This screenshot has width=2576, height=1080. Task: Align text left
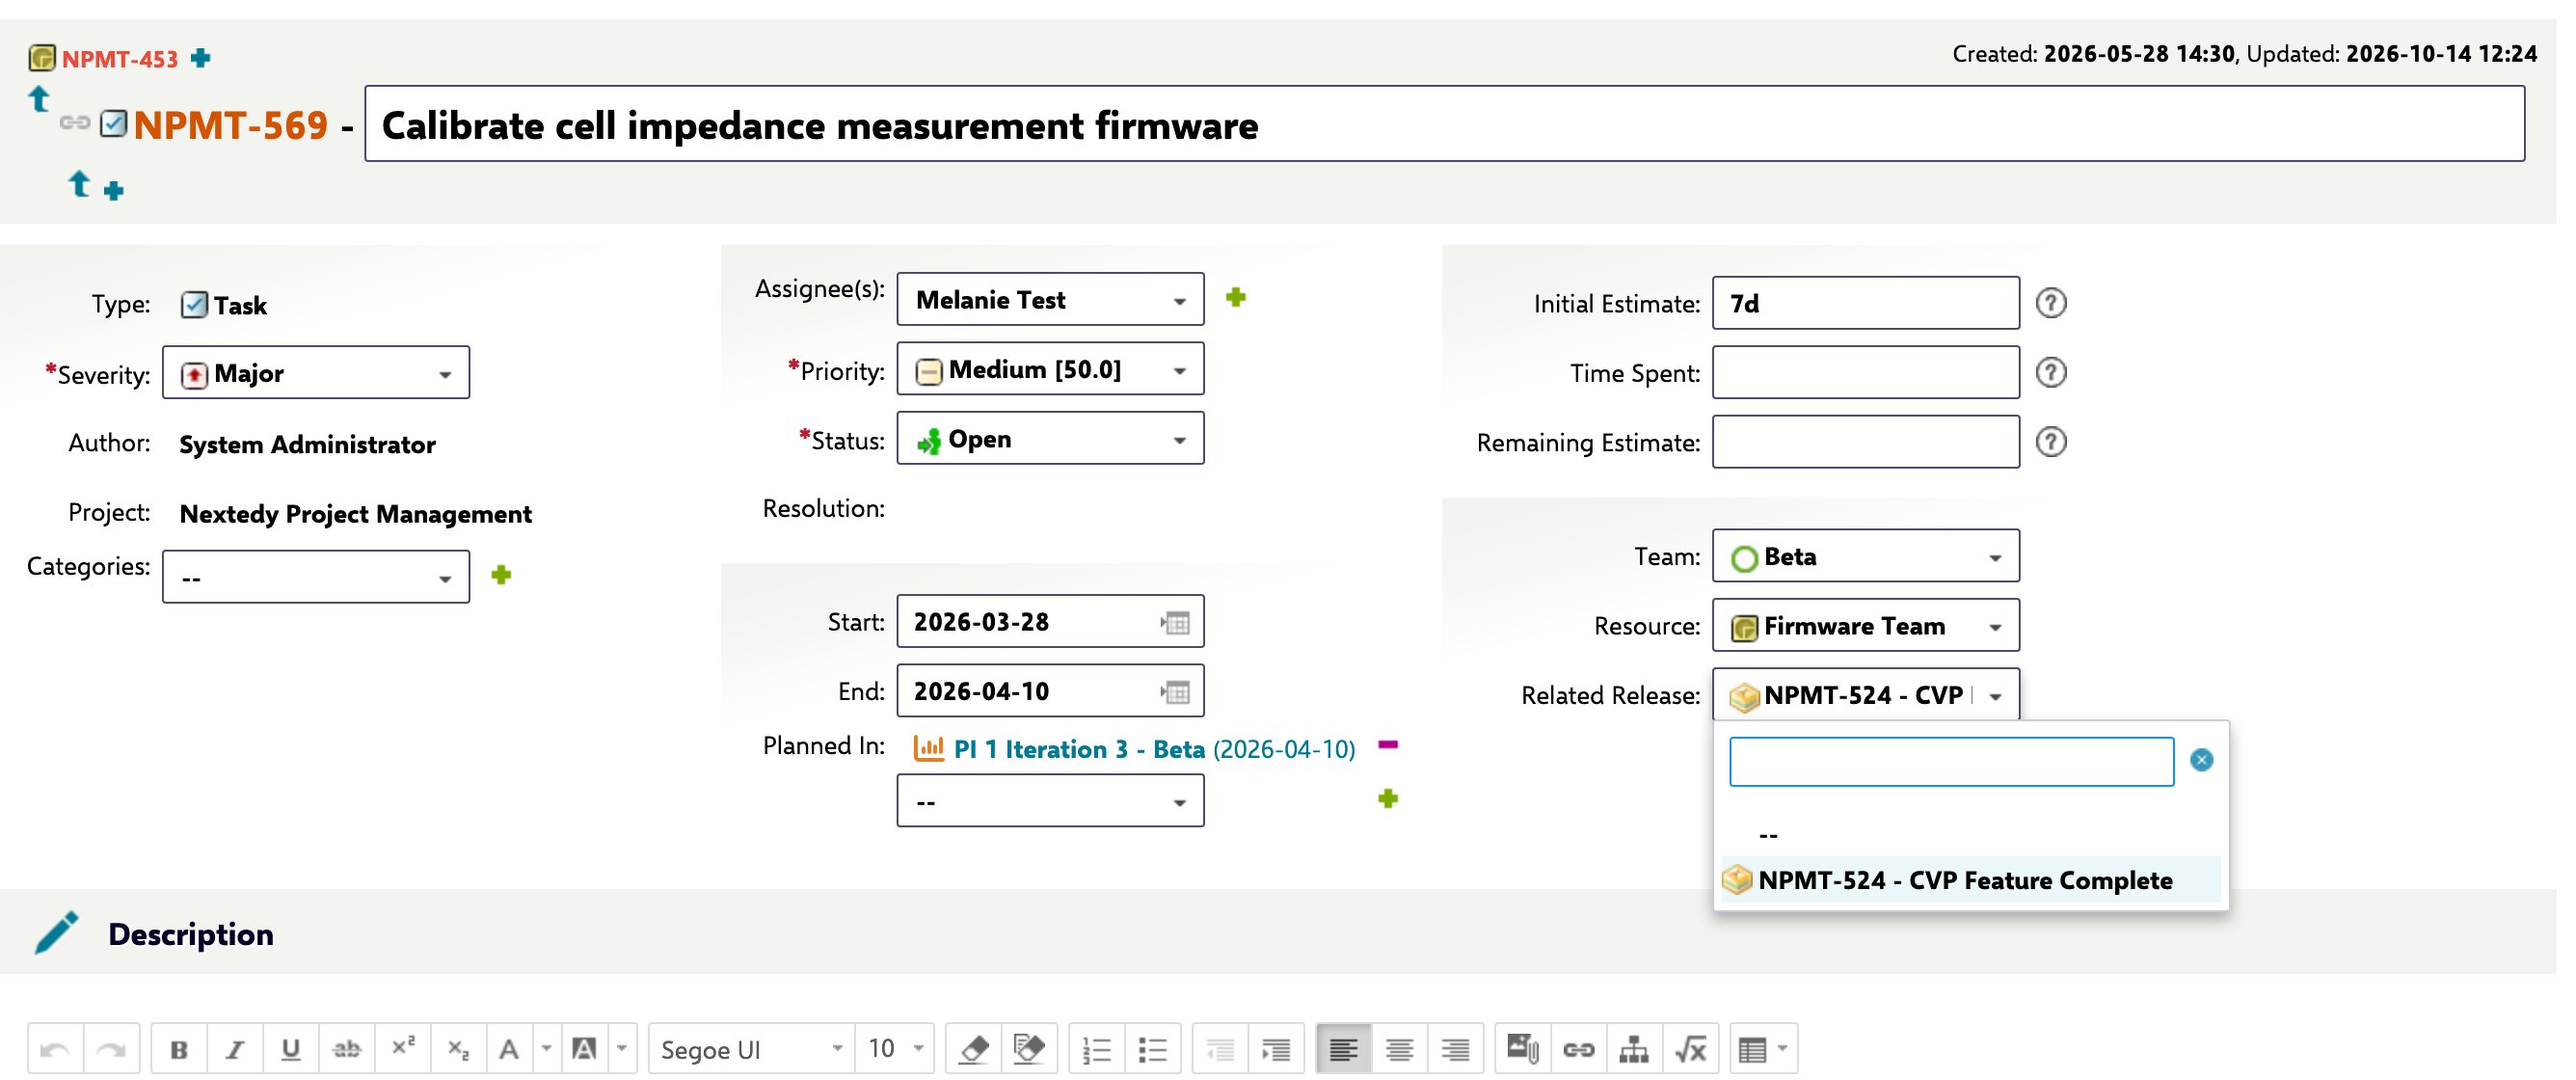point(1344,1049)
